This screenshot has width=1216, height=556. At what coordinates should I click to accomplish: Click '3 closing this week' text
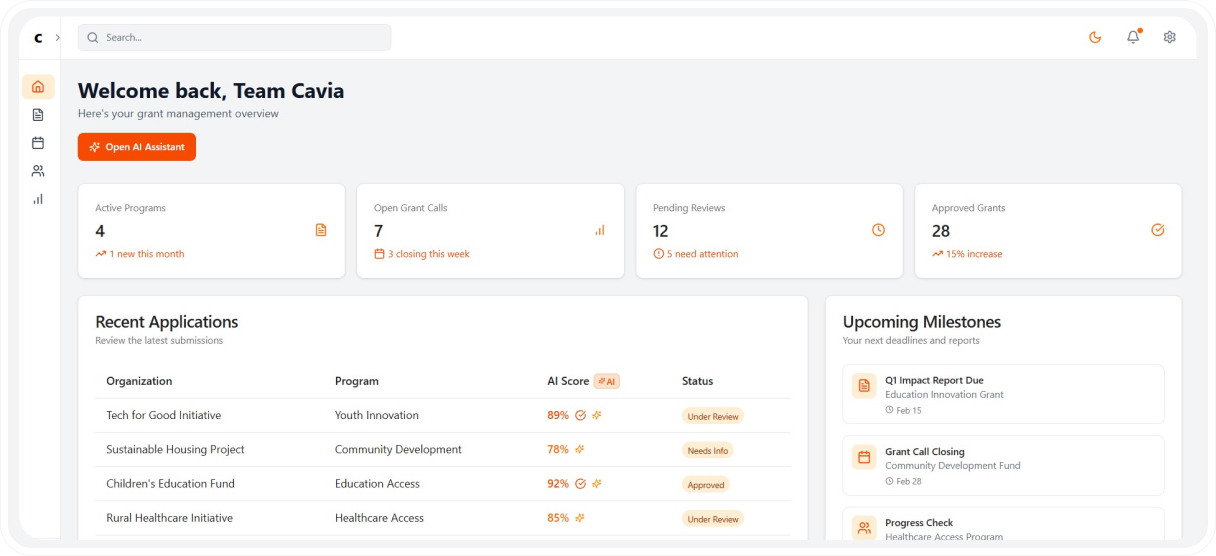click(x=429, y=254)
